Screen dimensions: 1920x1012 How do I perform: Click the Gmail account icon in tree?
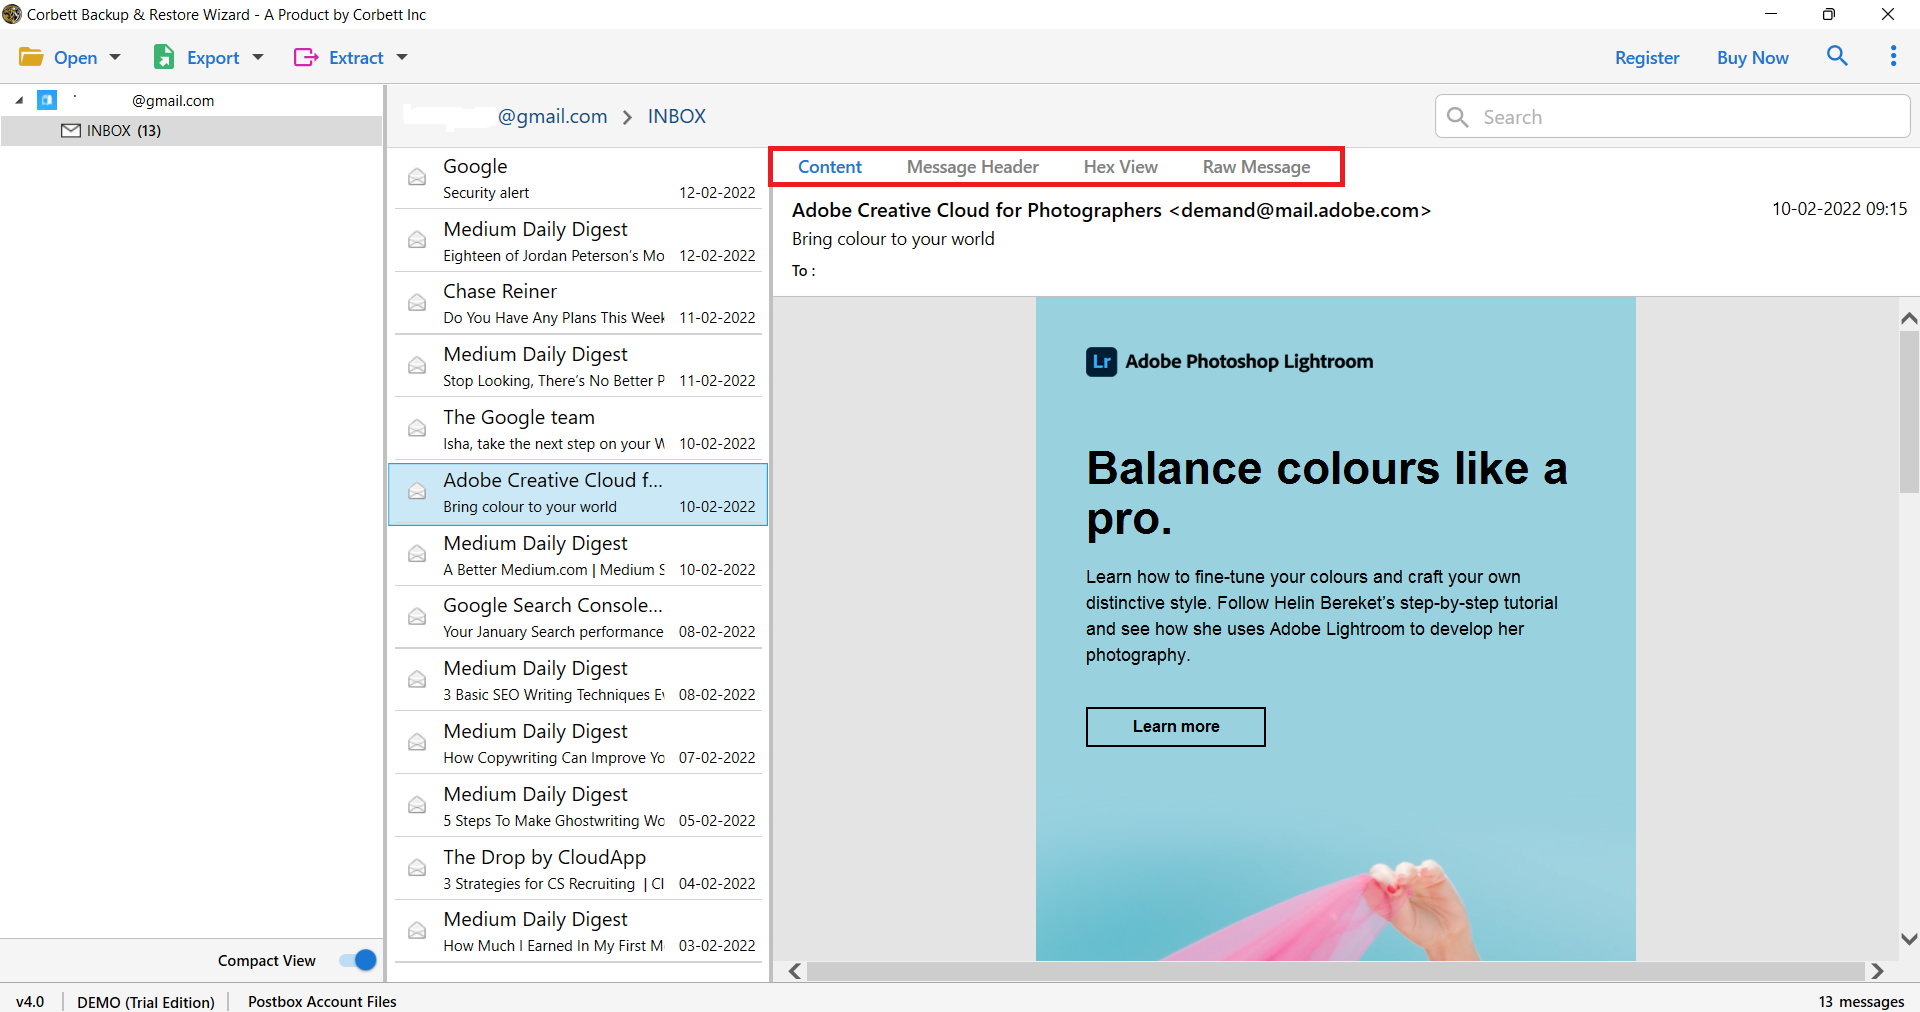tap(47, 100)
